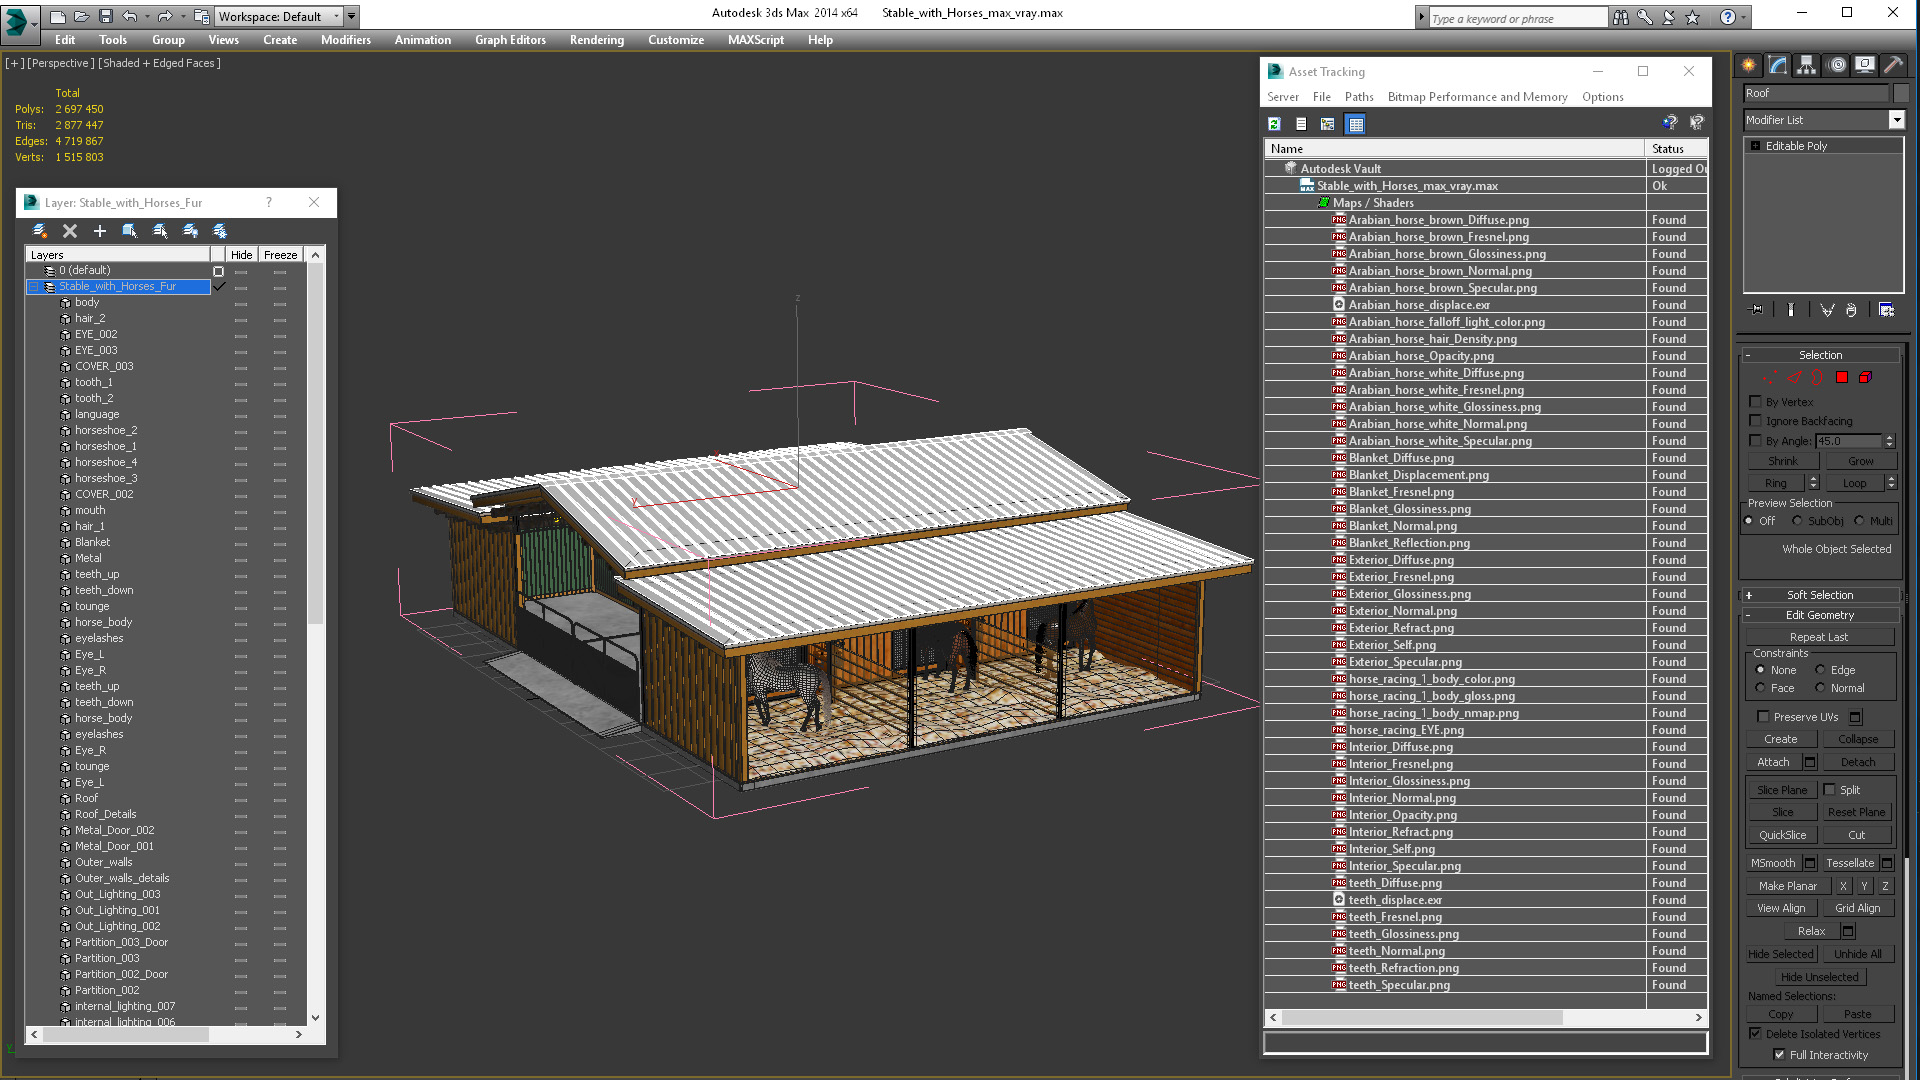Click Freeze/Unfreeze All Layers icon
1920x1080 pixels.
(x=220, y=231)
